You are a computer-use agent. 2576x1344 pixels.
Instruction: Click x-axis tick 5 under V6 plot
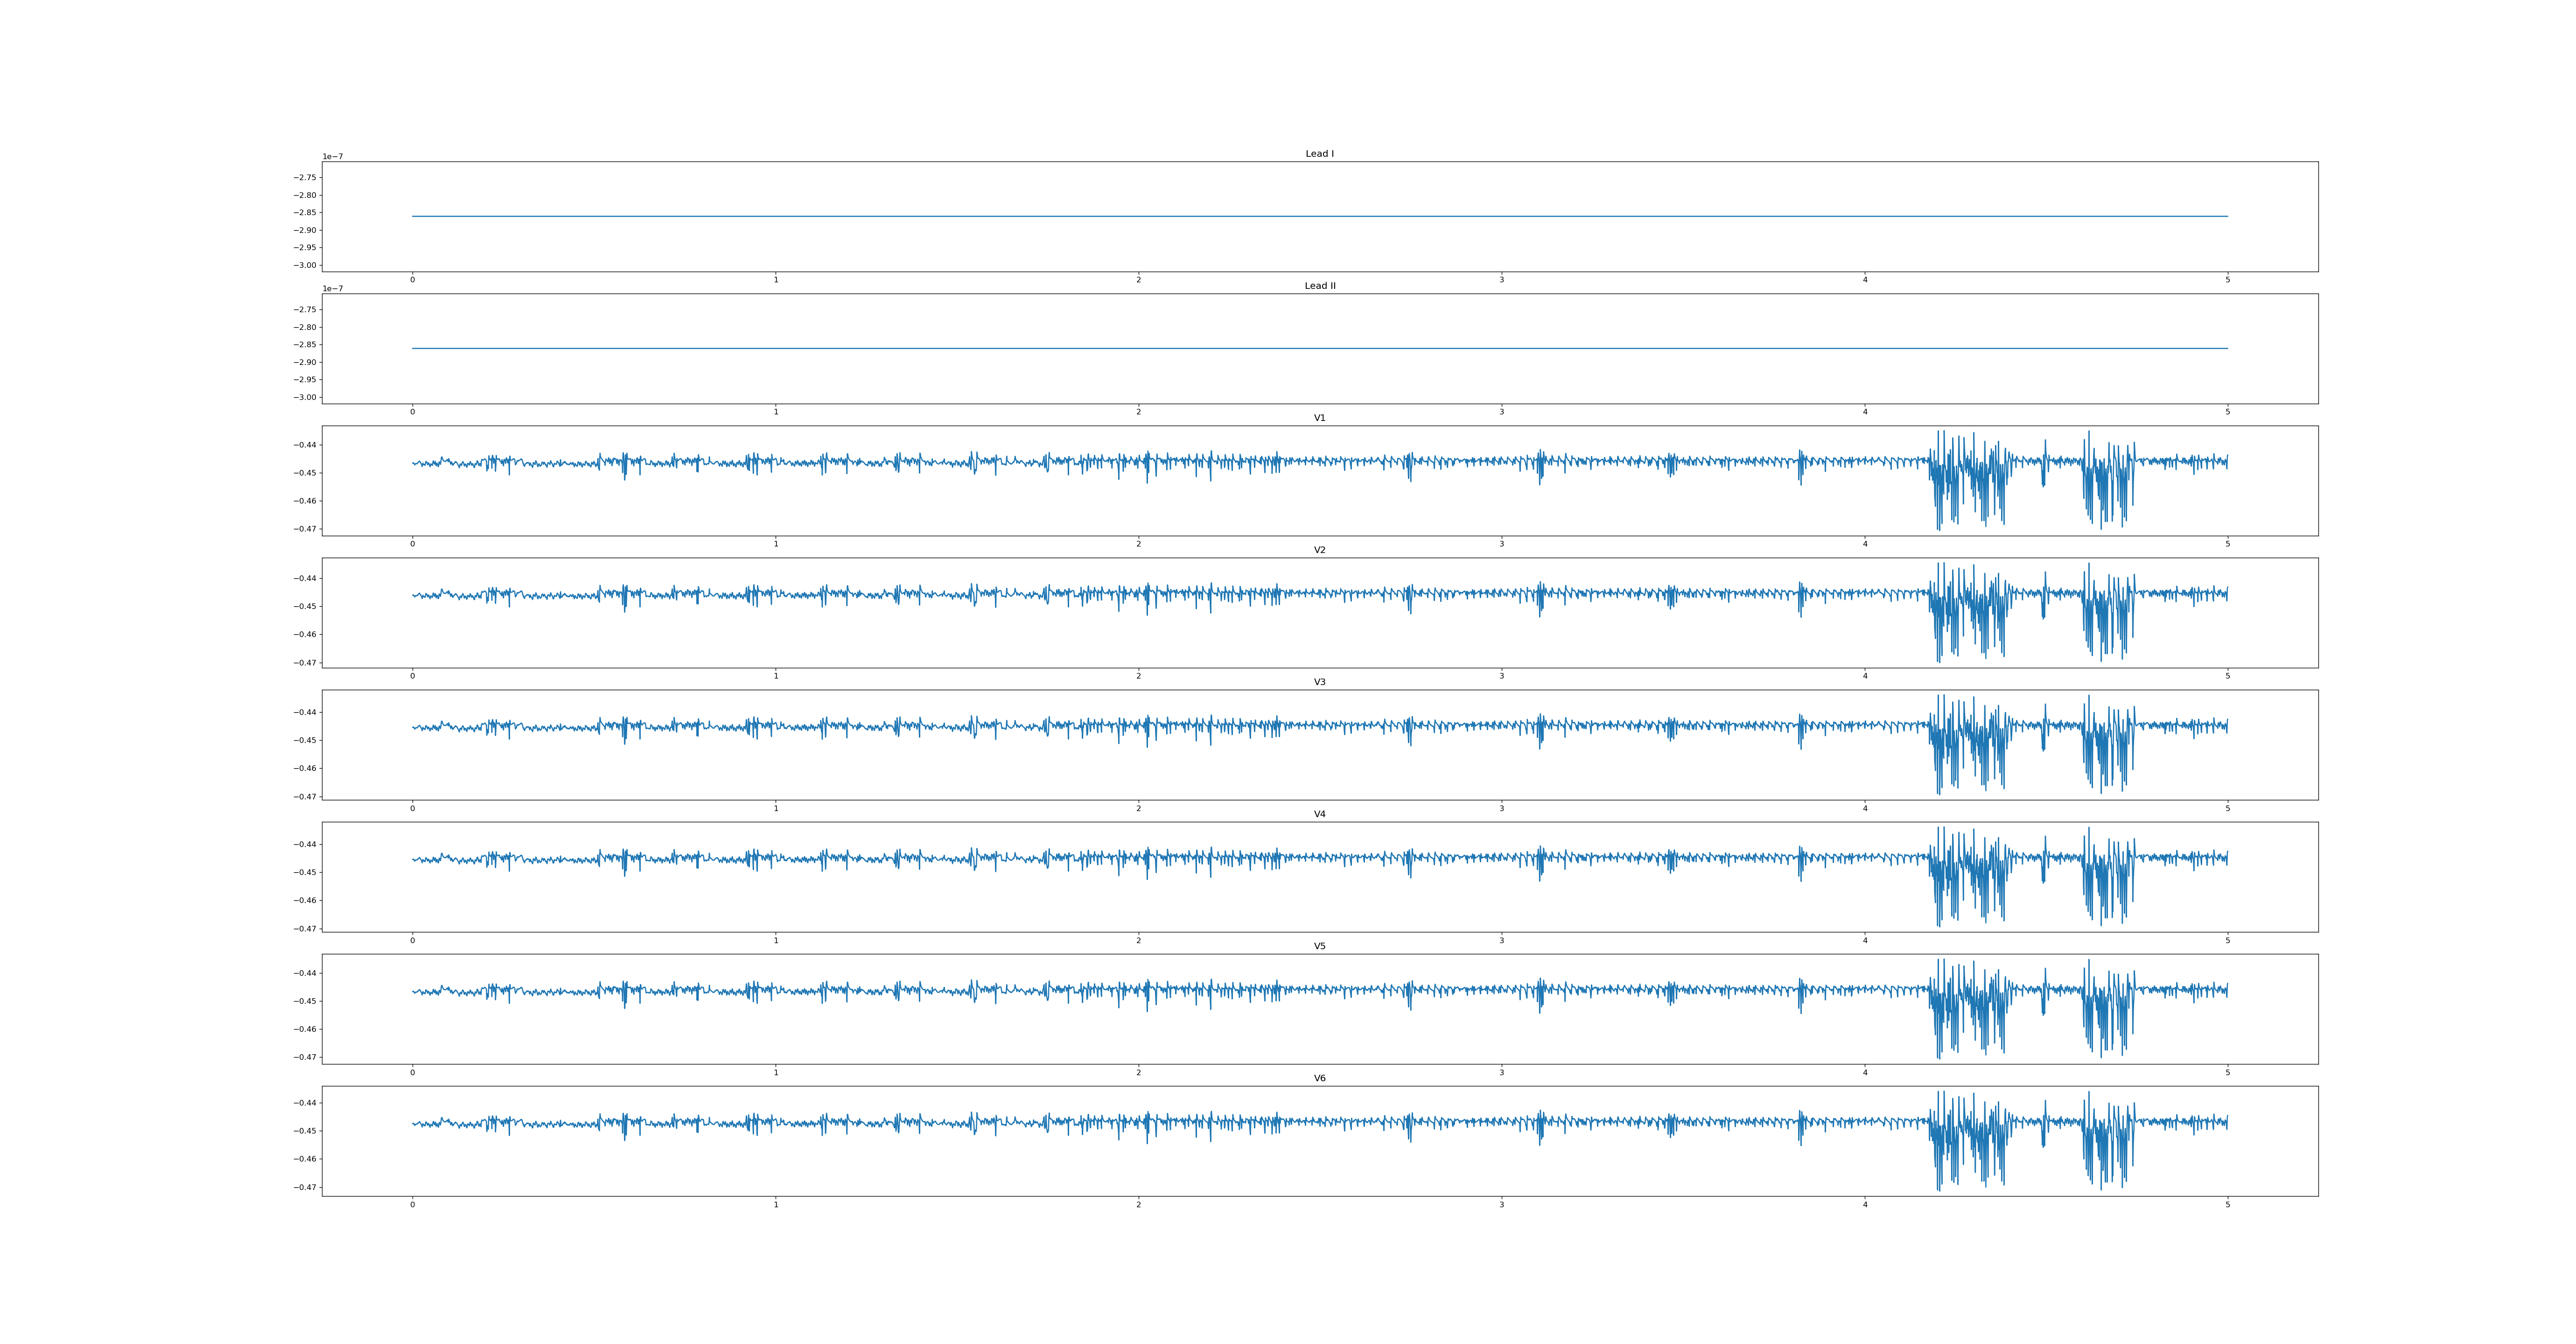click(2227, 1204)
